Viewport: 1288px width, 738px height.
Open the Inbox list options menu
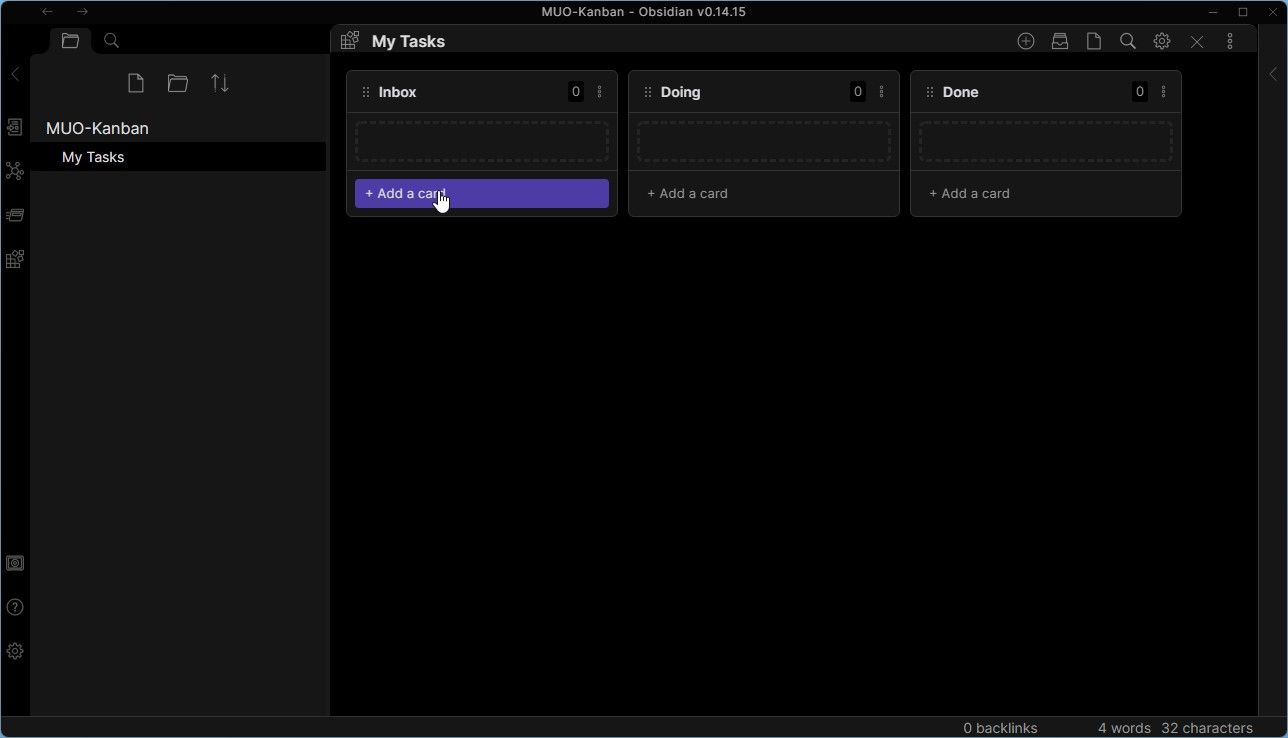tap(600, 92)
